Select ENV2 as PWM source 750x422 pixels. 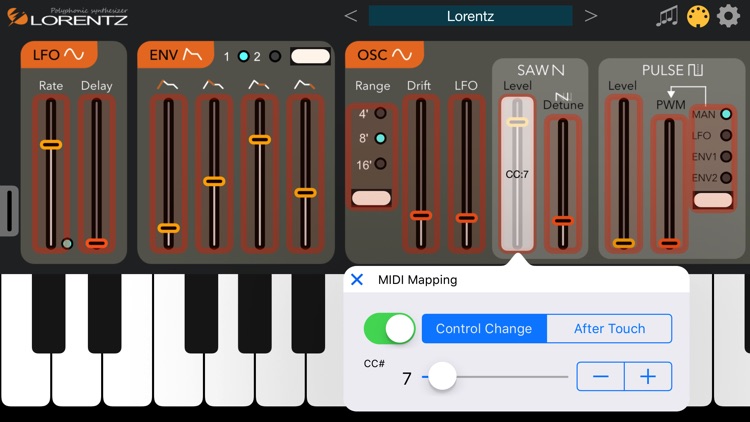click(x=726, y=178)
